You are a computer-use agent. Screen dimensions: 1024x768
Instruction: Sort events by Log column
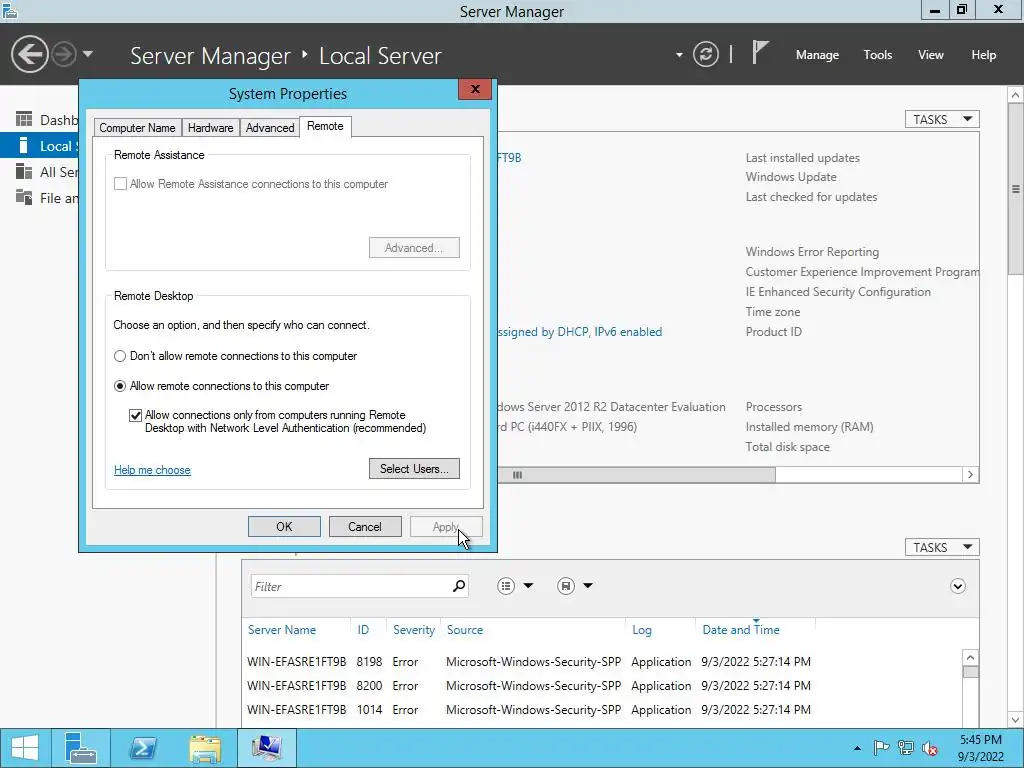point(641,630)
